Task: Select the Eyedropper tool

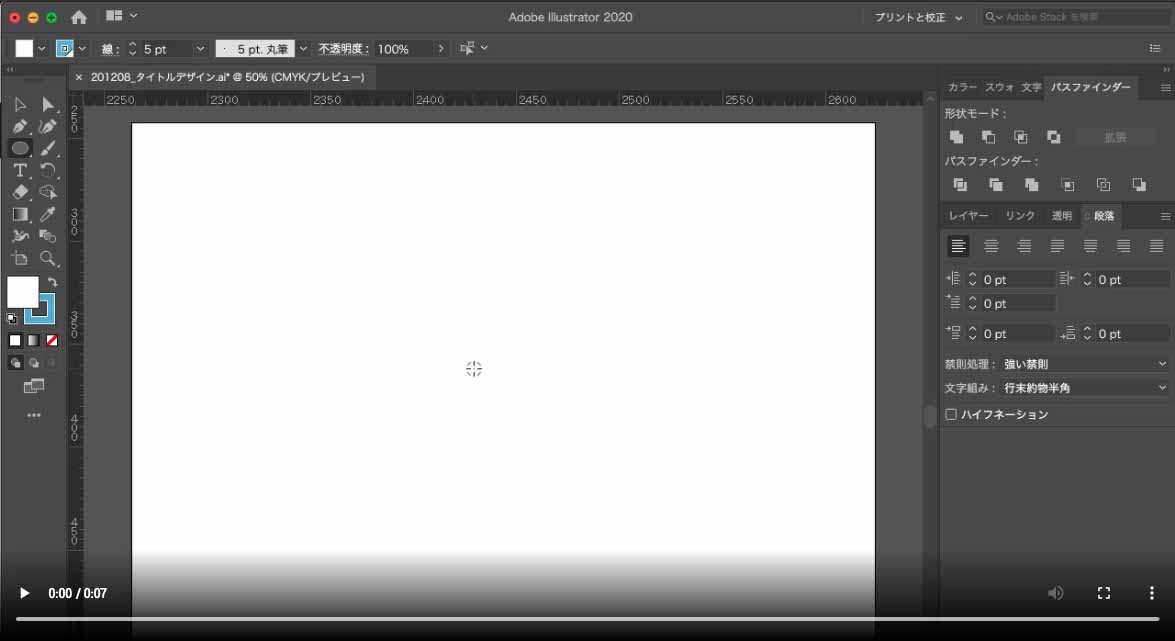Action: pos(48,214)
